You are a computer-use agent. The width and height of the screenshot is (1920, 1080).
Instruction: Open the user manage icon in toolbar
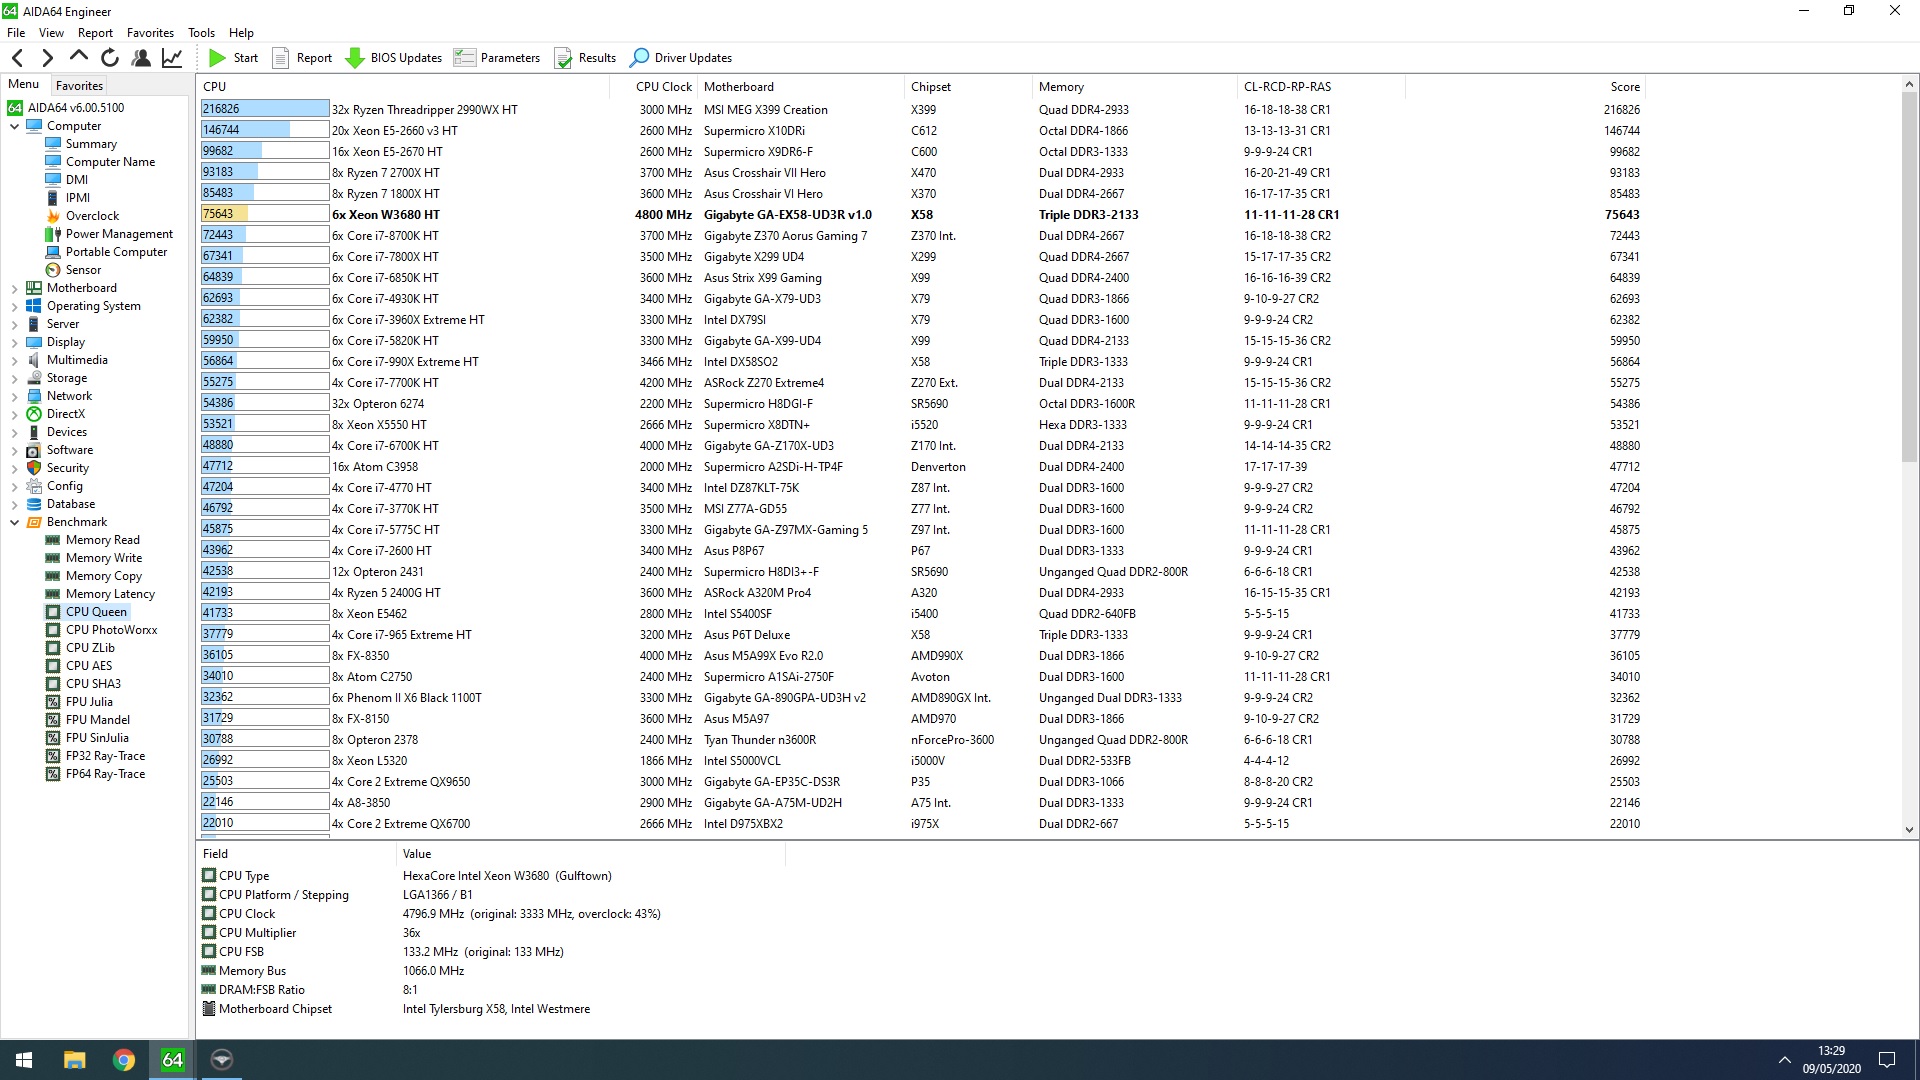click(x=141, y=58)
